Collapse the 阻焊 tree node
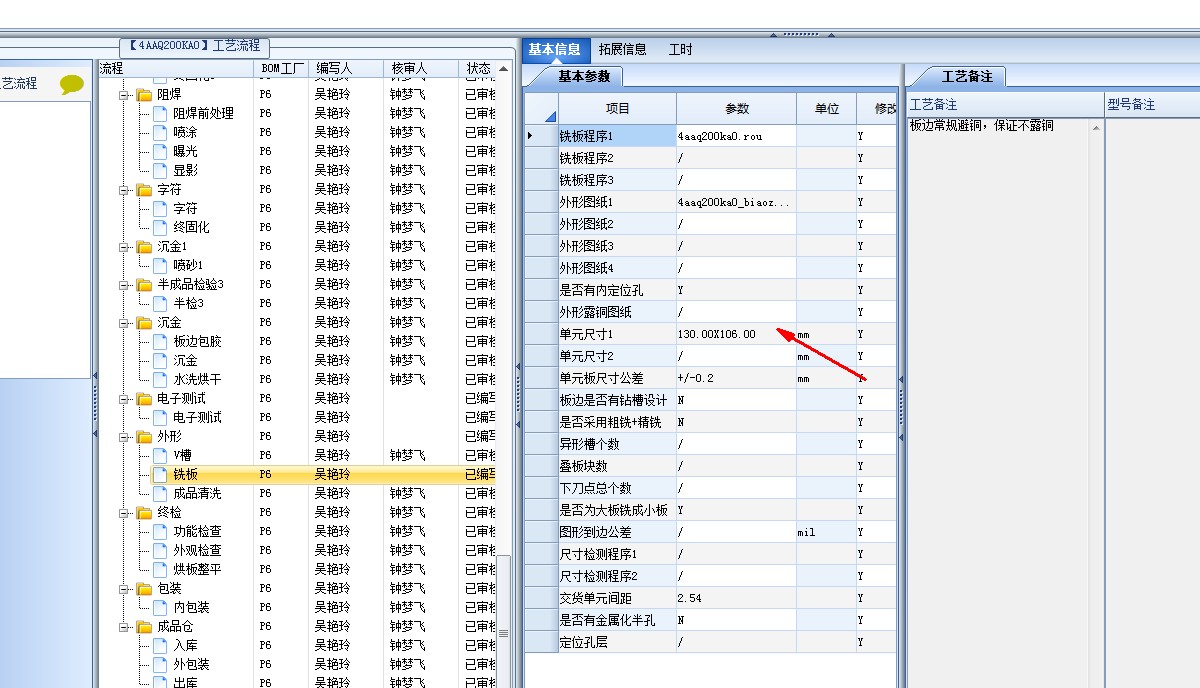 pos(125,95)
